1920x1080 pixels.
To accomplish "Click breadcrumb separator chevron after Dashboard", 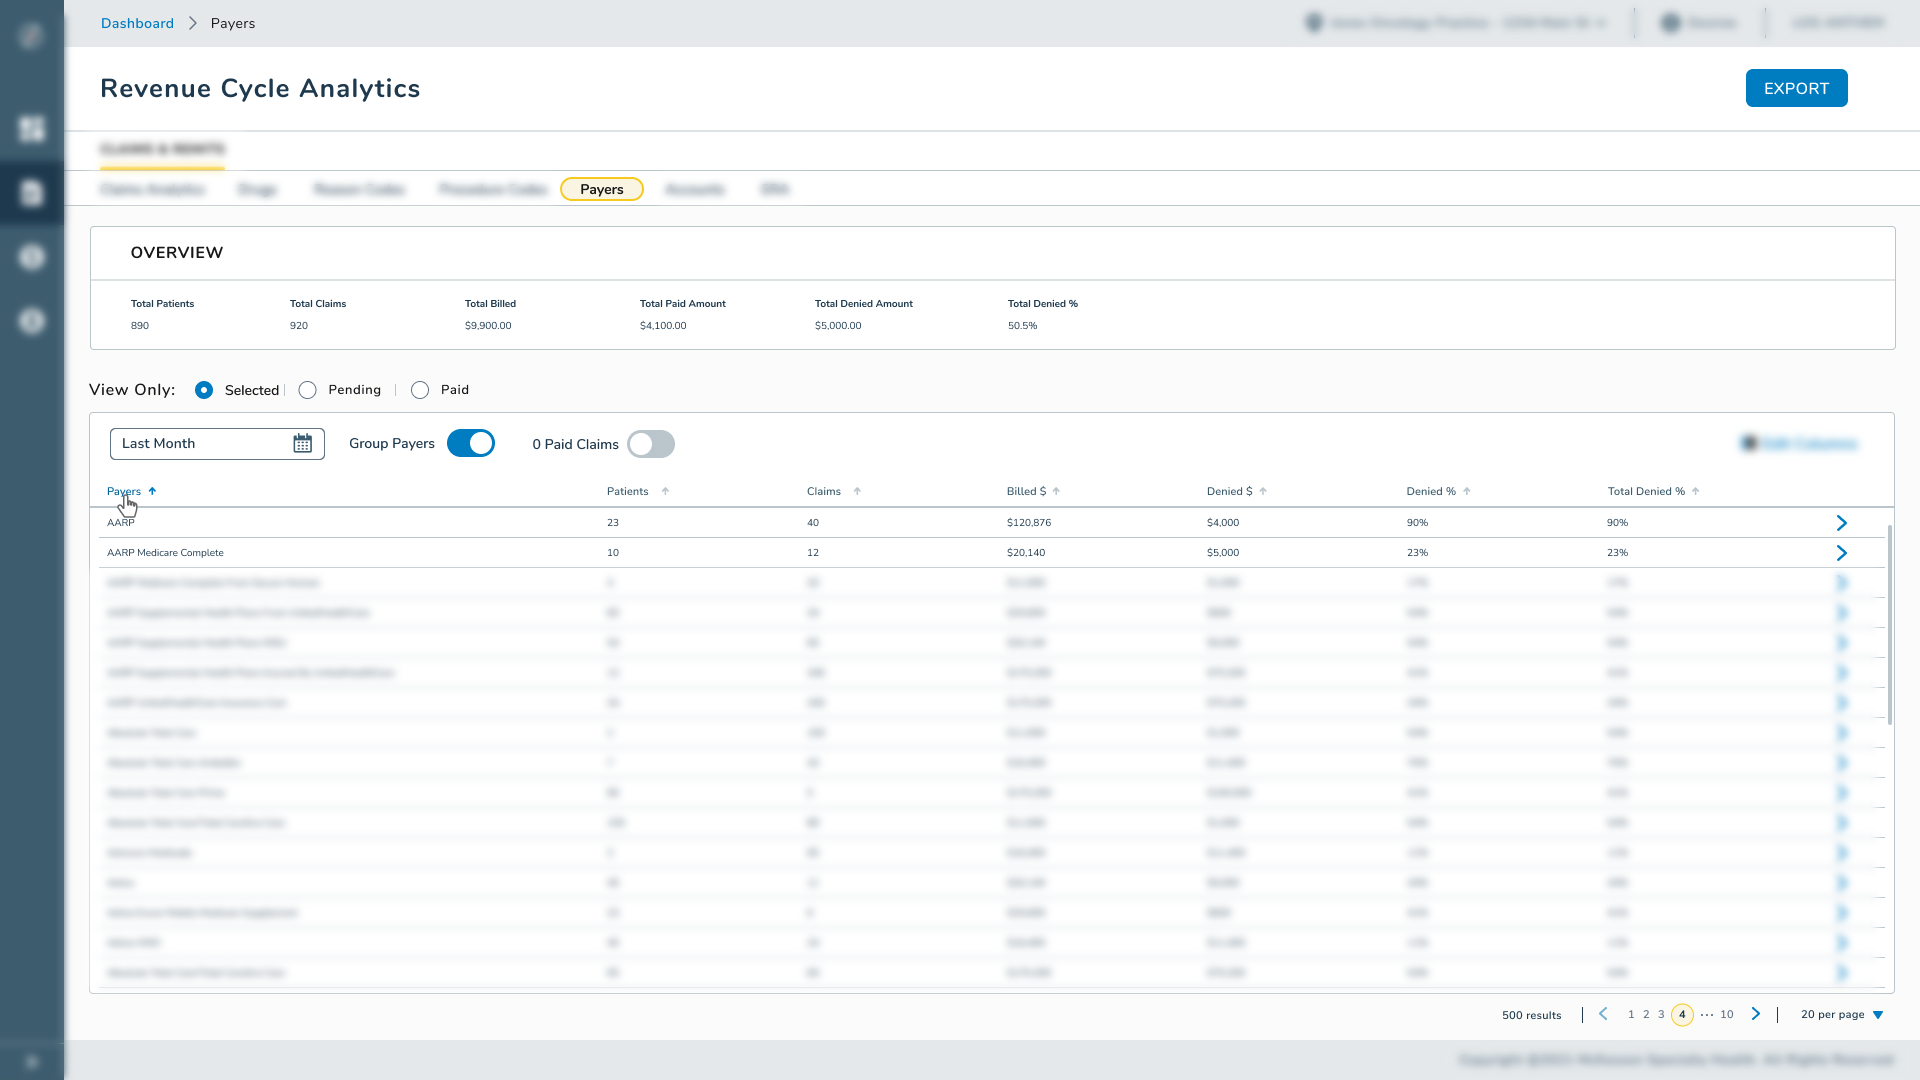I will click(193, 23).
